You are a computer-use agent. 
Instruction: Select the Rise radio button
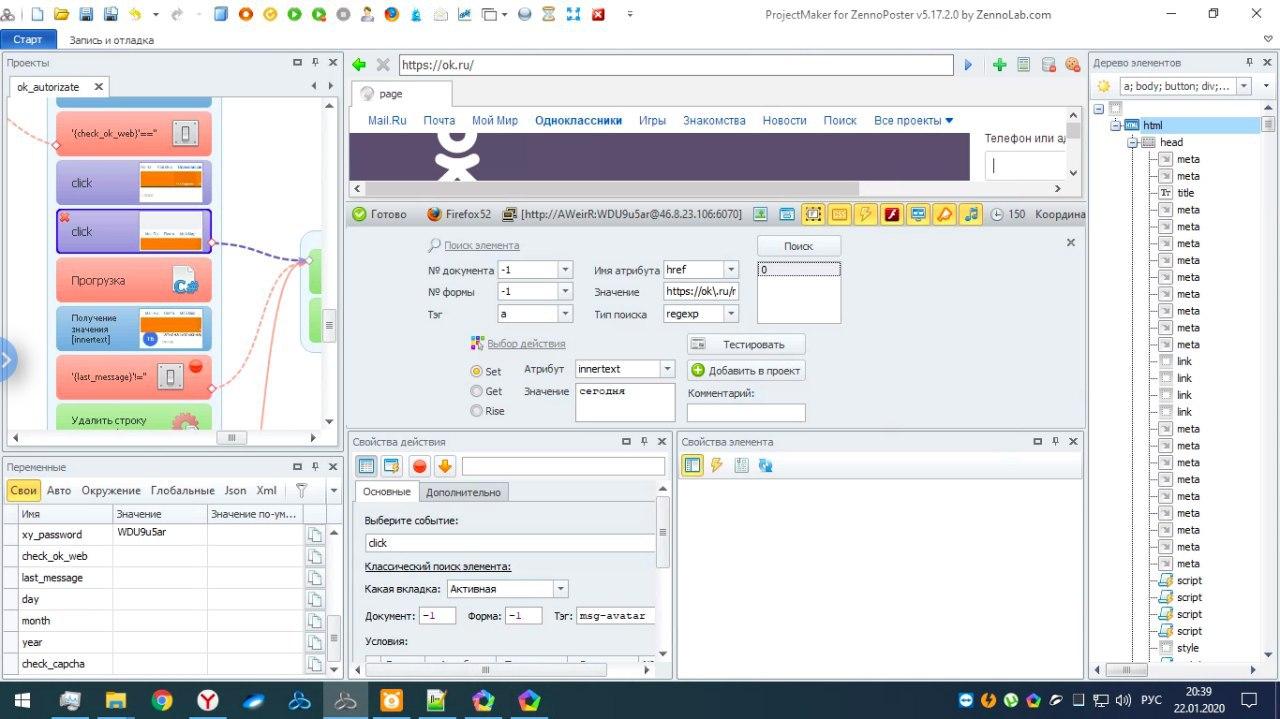[x=477, y=411]
